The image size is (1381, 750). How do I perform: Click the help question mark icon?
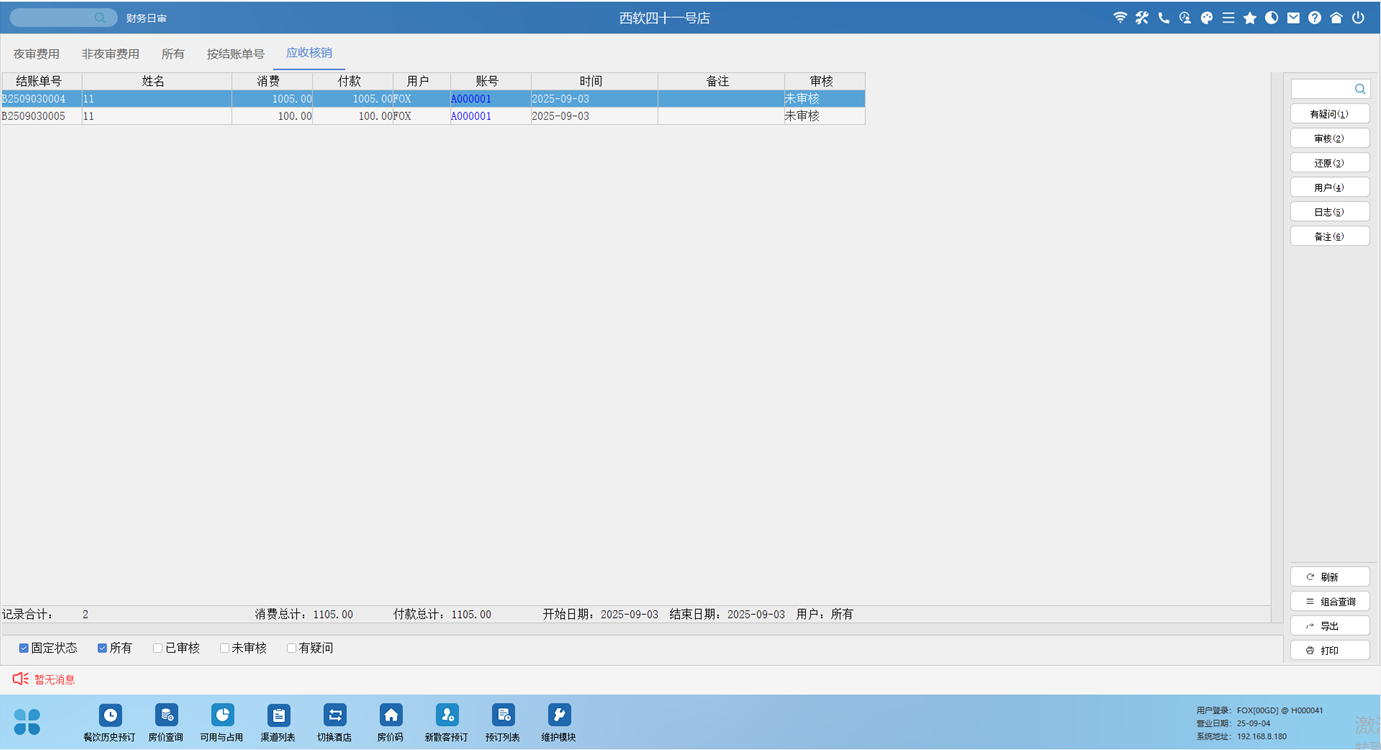1315,18
